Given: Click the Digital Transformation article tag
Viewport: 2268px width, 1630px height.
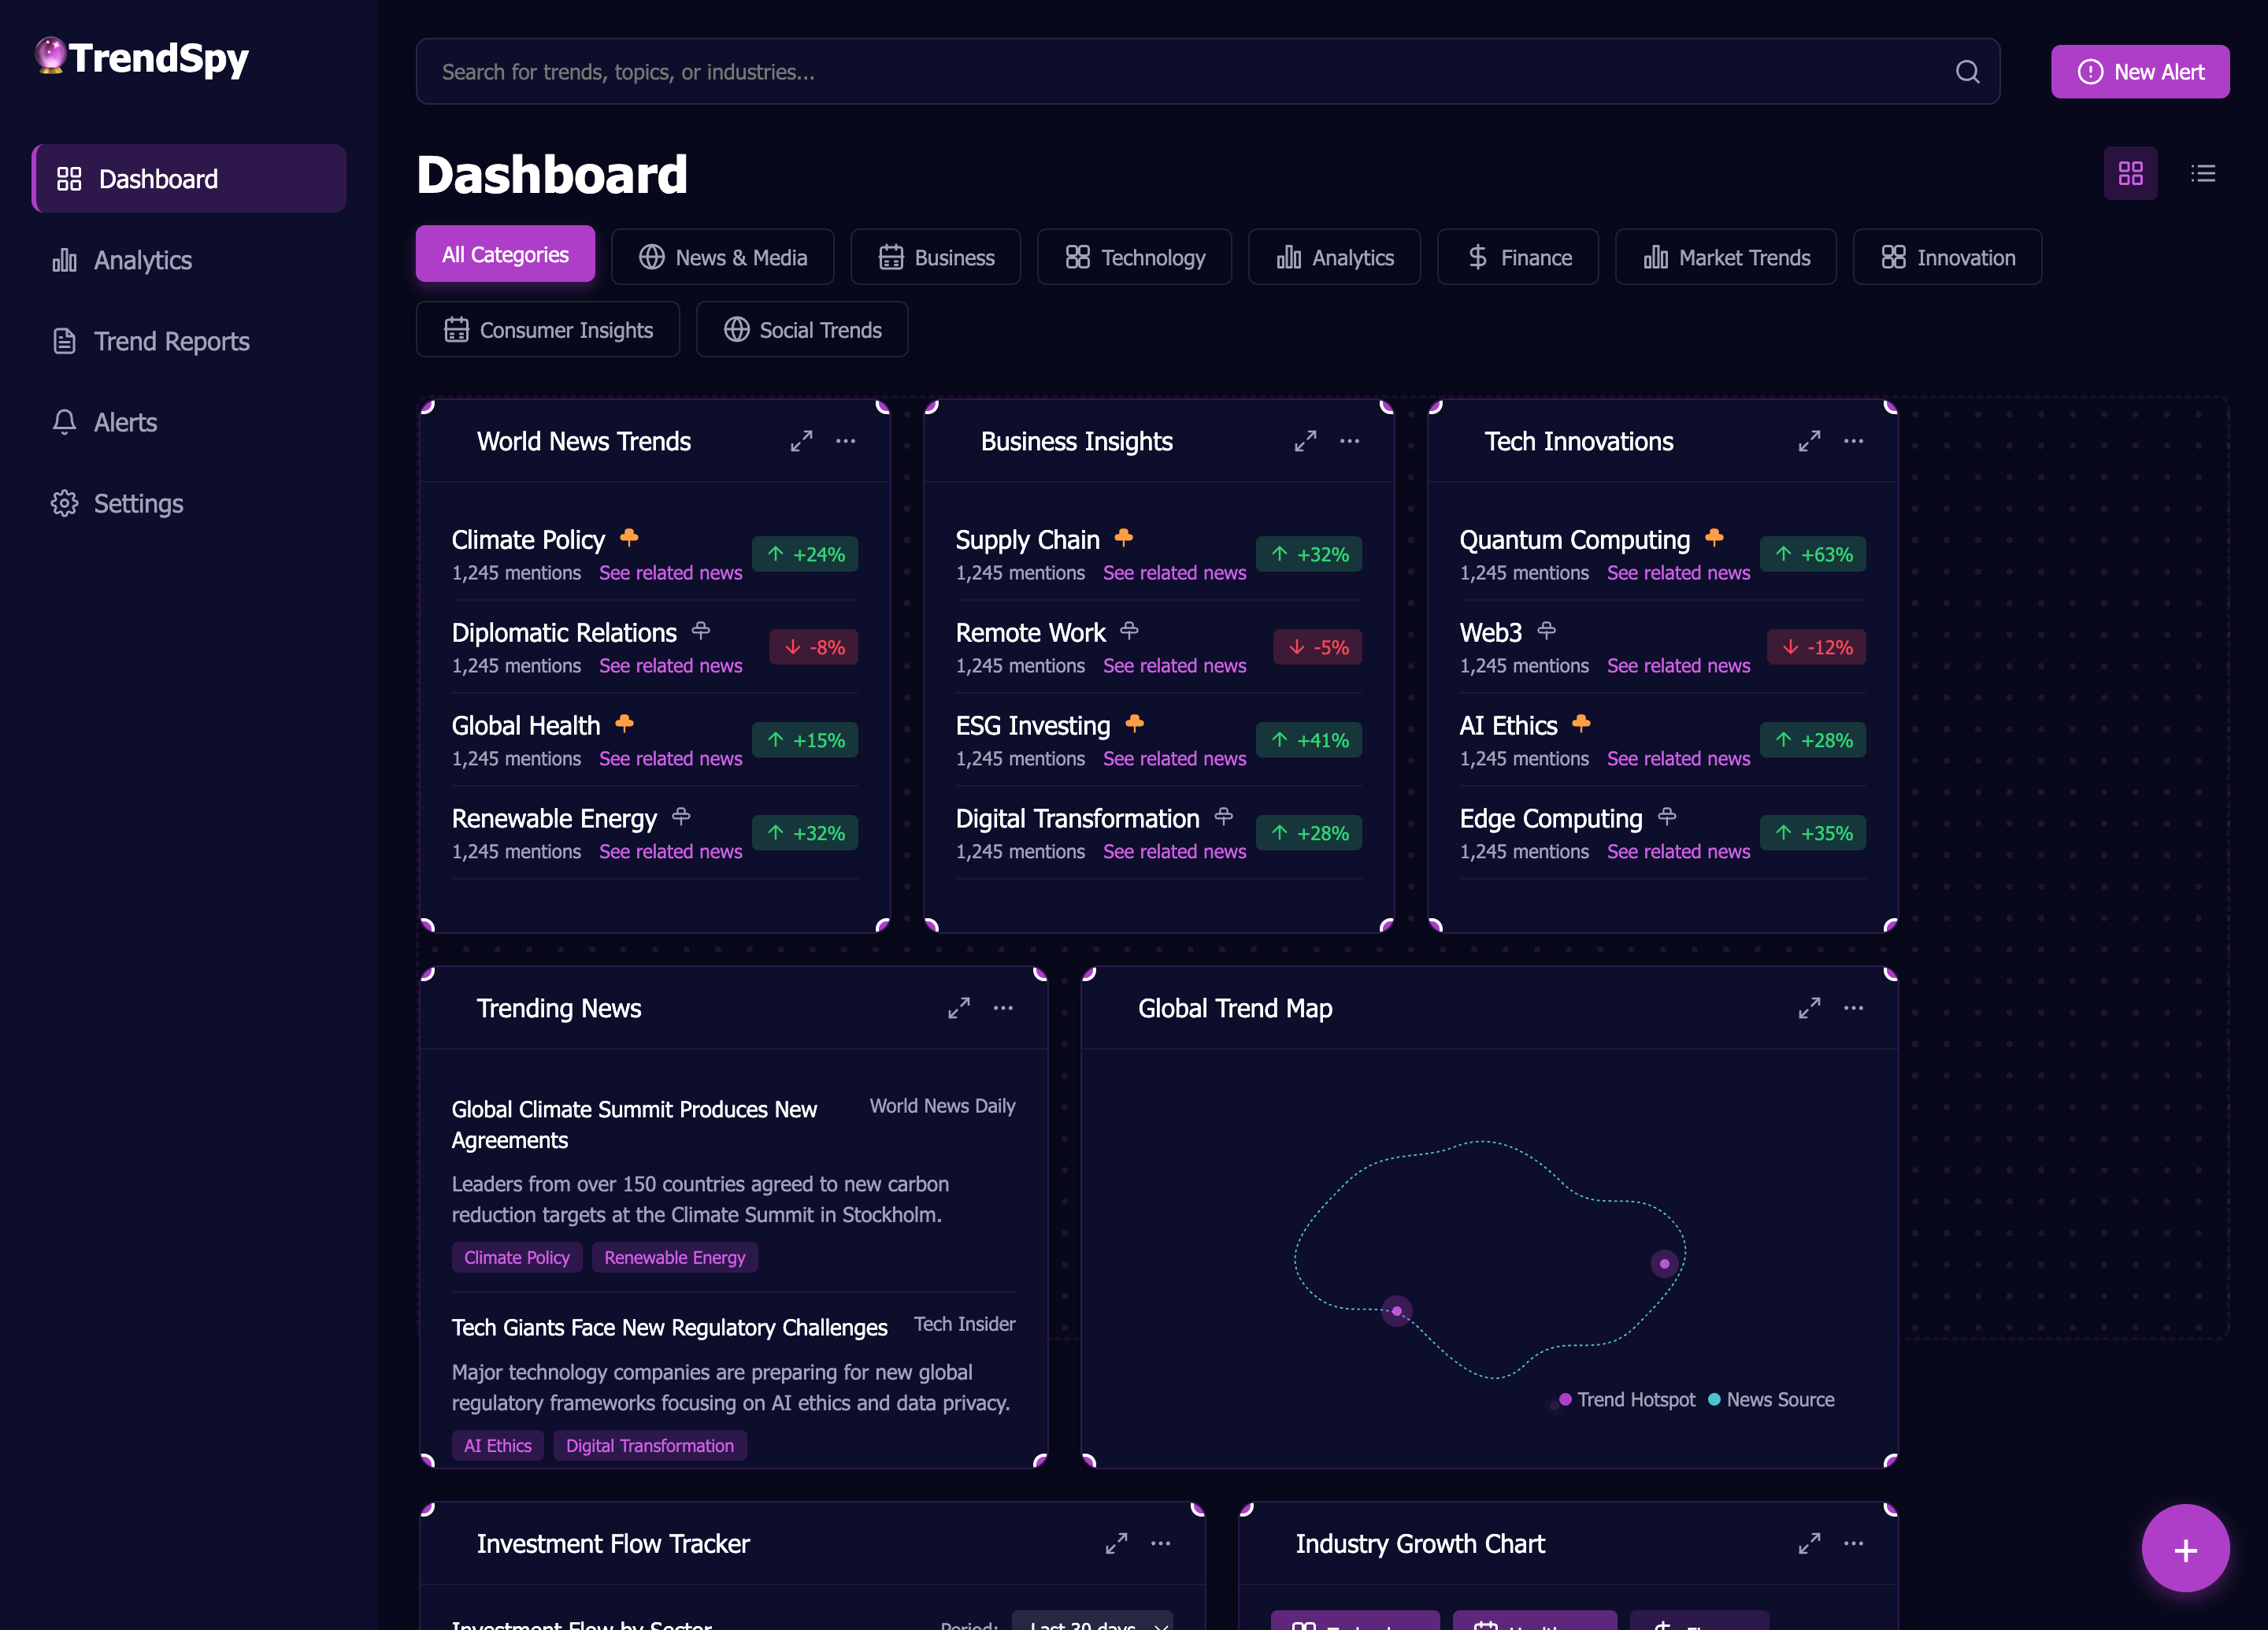Looking at the screenshot, I should 650,1445.
